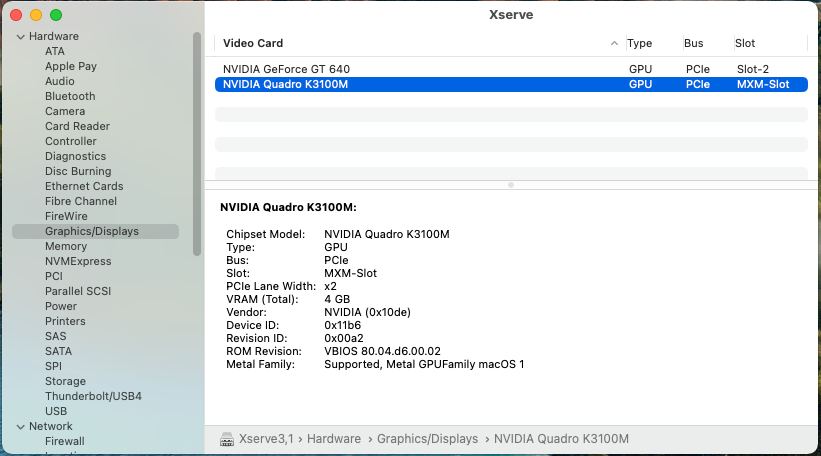This screenshot has width=821, height=456.
Task: Open Thunderbolt/USB4 in the sidebar
Action: [93, 396]
